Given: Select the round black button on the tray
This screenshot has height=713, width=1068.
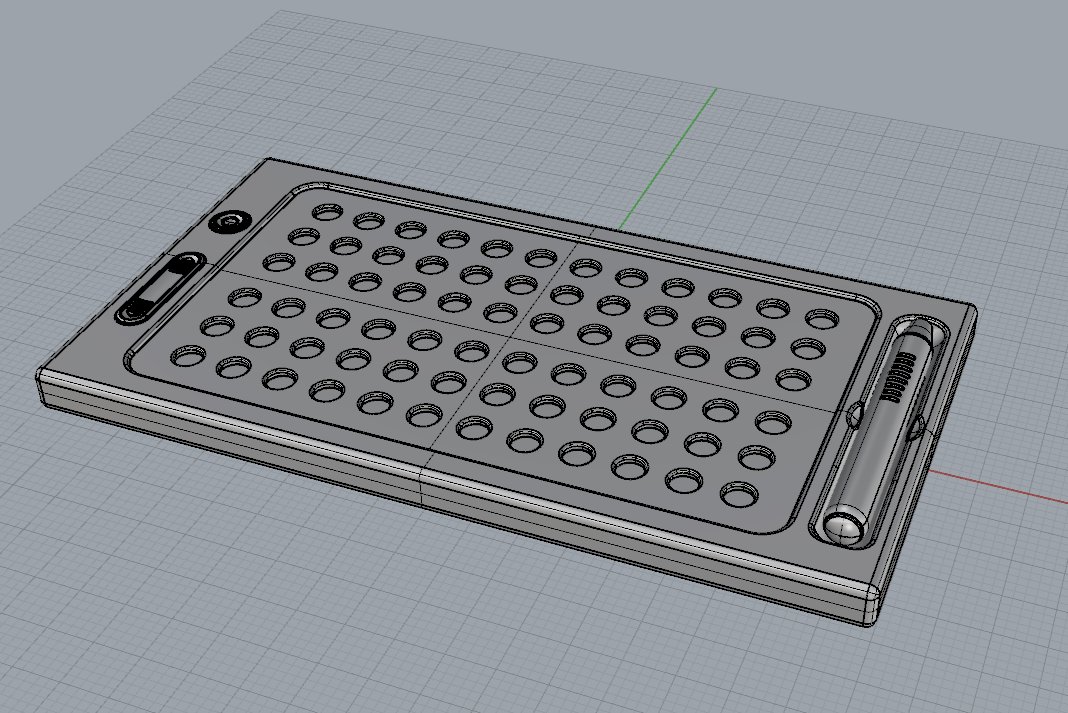Looking at the screenshot, I should 230,221.
